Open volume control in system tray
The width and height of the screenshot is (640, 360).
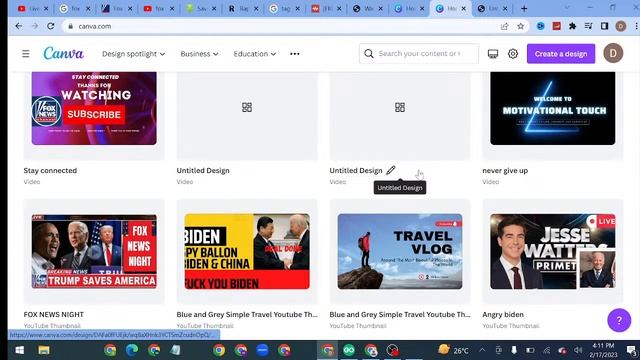point(578,350)
